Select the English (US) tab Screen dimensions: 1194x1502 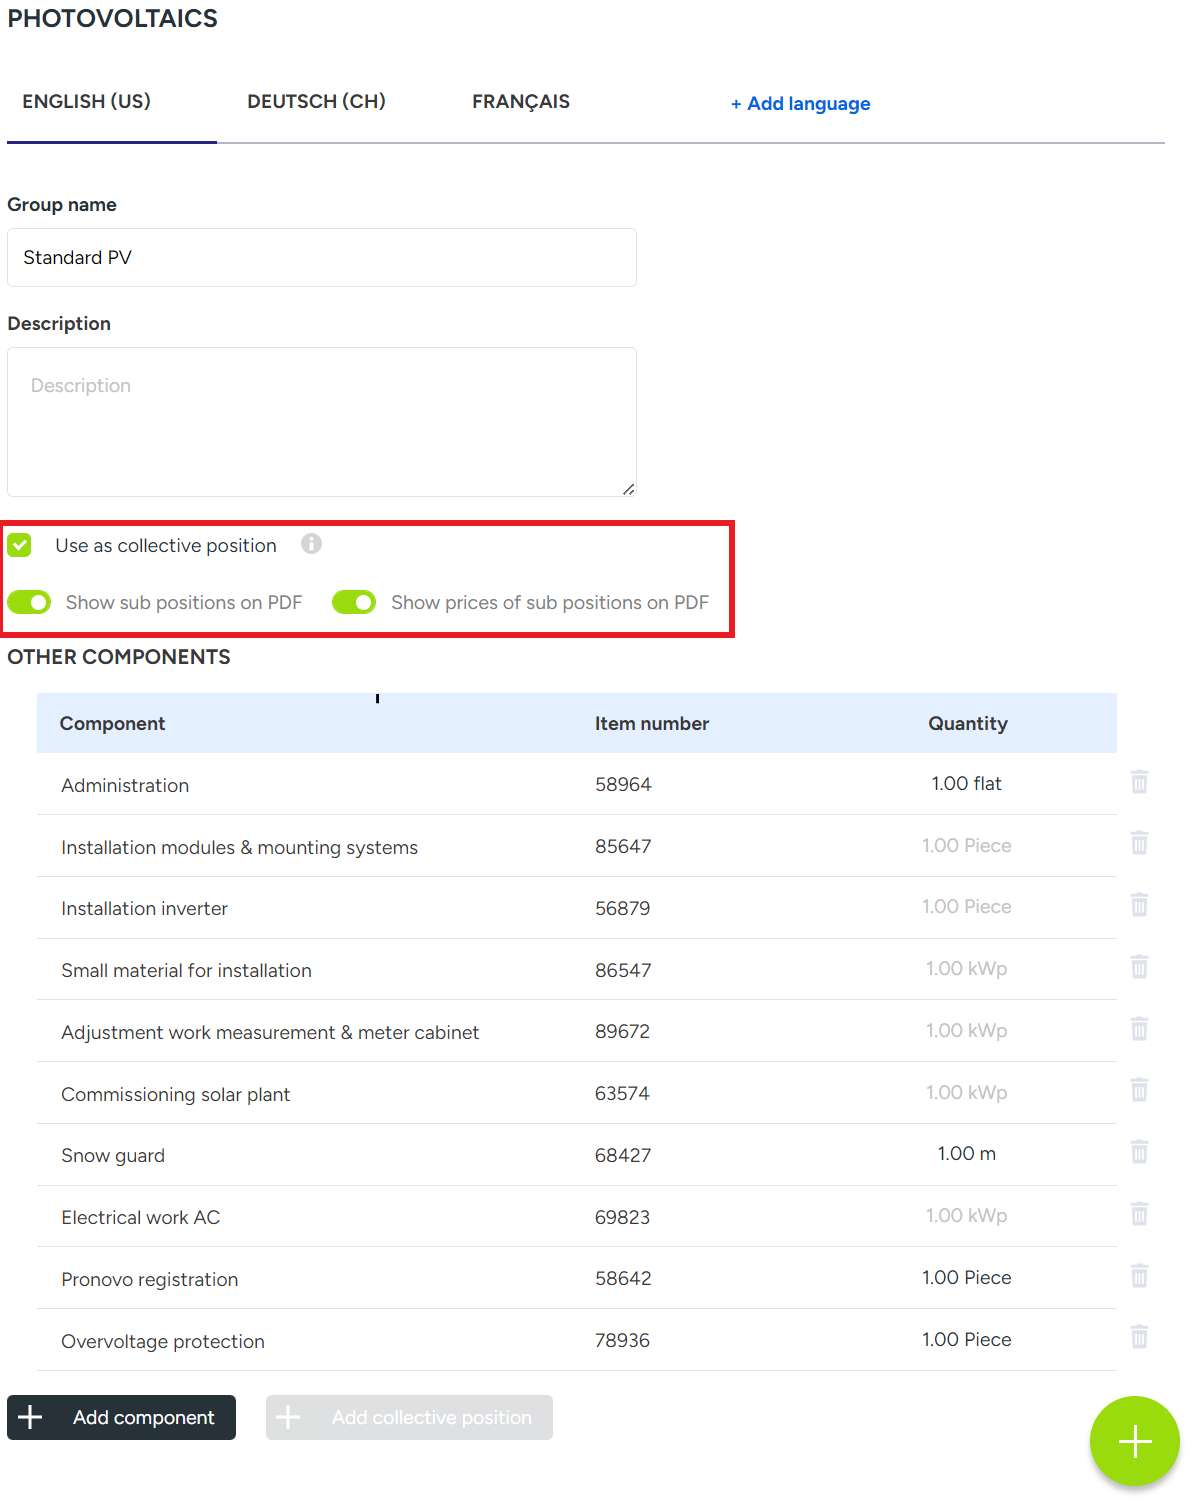pos(87,102)
